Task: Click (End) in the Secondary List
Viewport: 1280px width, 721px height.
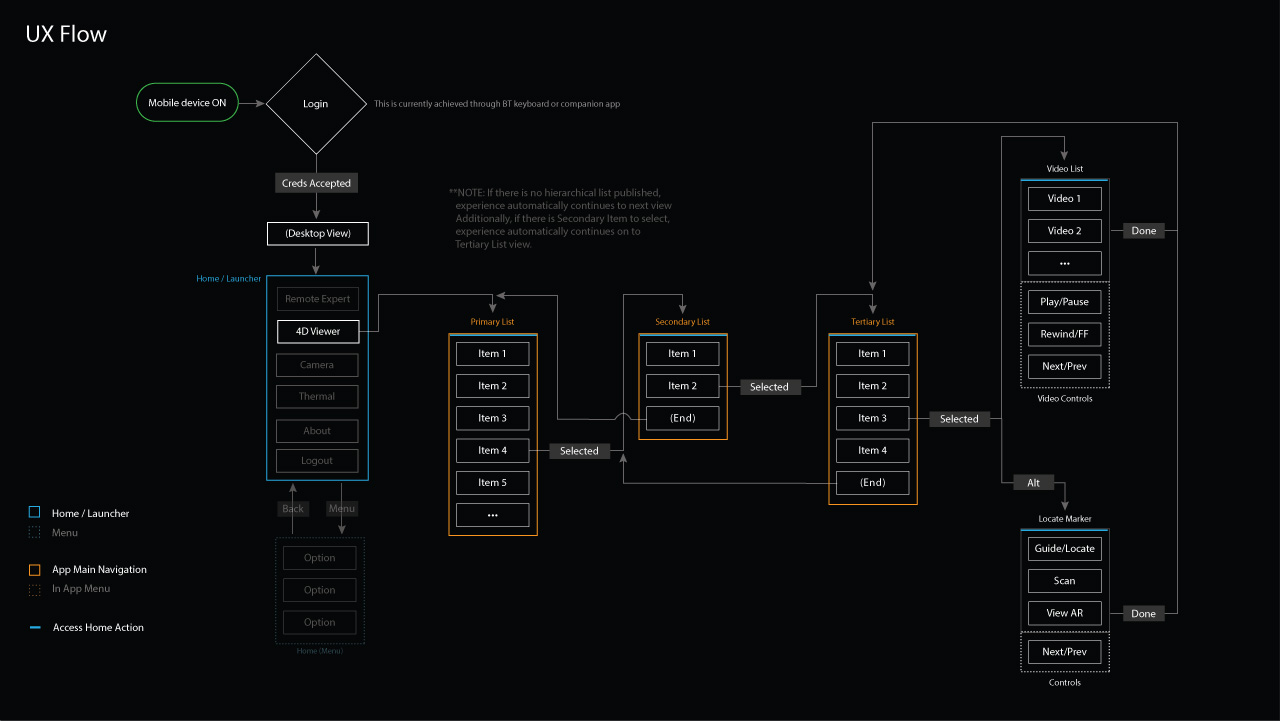Action: coord(682,418)
